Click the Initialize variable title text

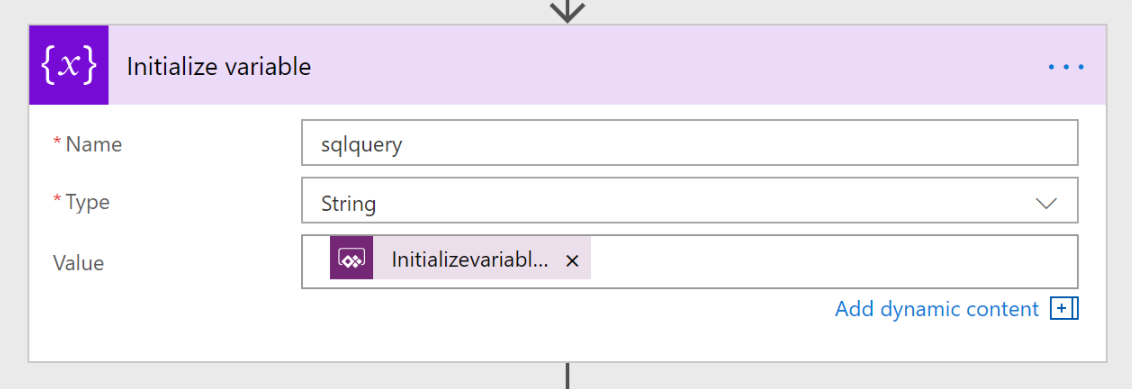219,67
